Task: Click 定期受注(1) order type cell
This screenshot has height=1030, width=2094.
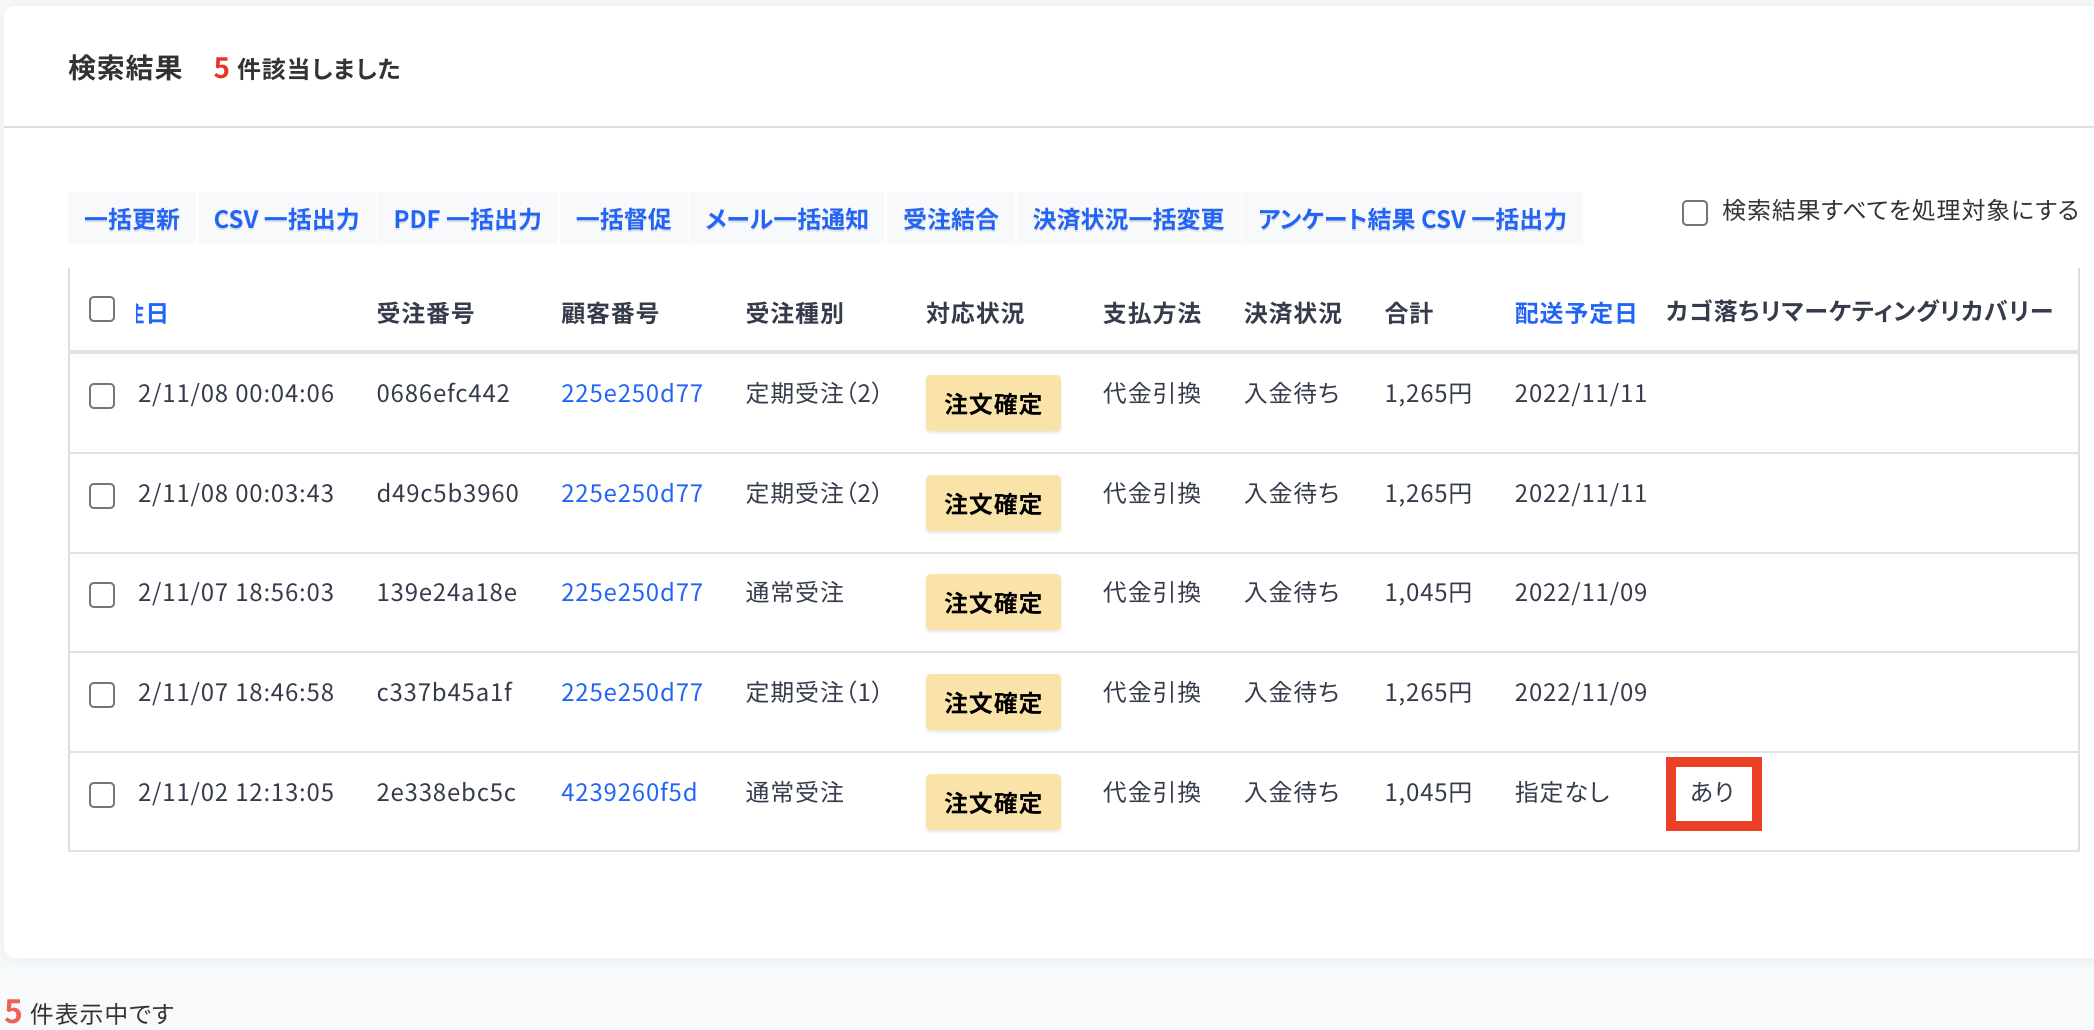Action: pyautogui.click(x=812, y=692)
